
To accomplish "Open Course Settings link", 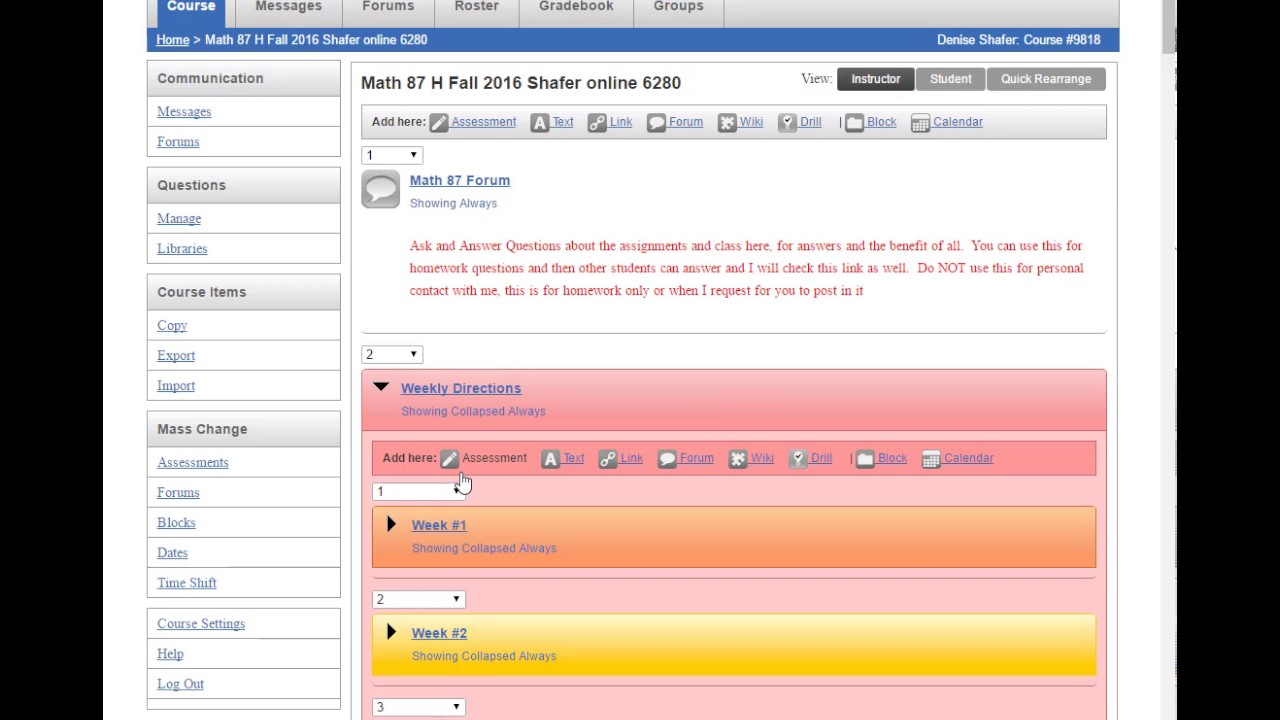I will [x=201, y=624].
